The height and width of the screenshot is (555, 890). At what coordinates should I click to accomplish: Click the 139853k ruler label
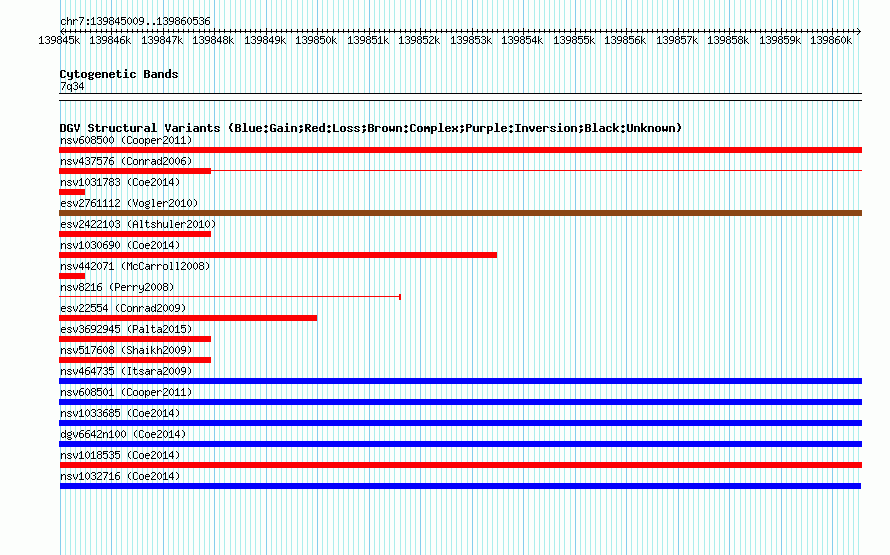[471, 40]
